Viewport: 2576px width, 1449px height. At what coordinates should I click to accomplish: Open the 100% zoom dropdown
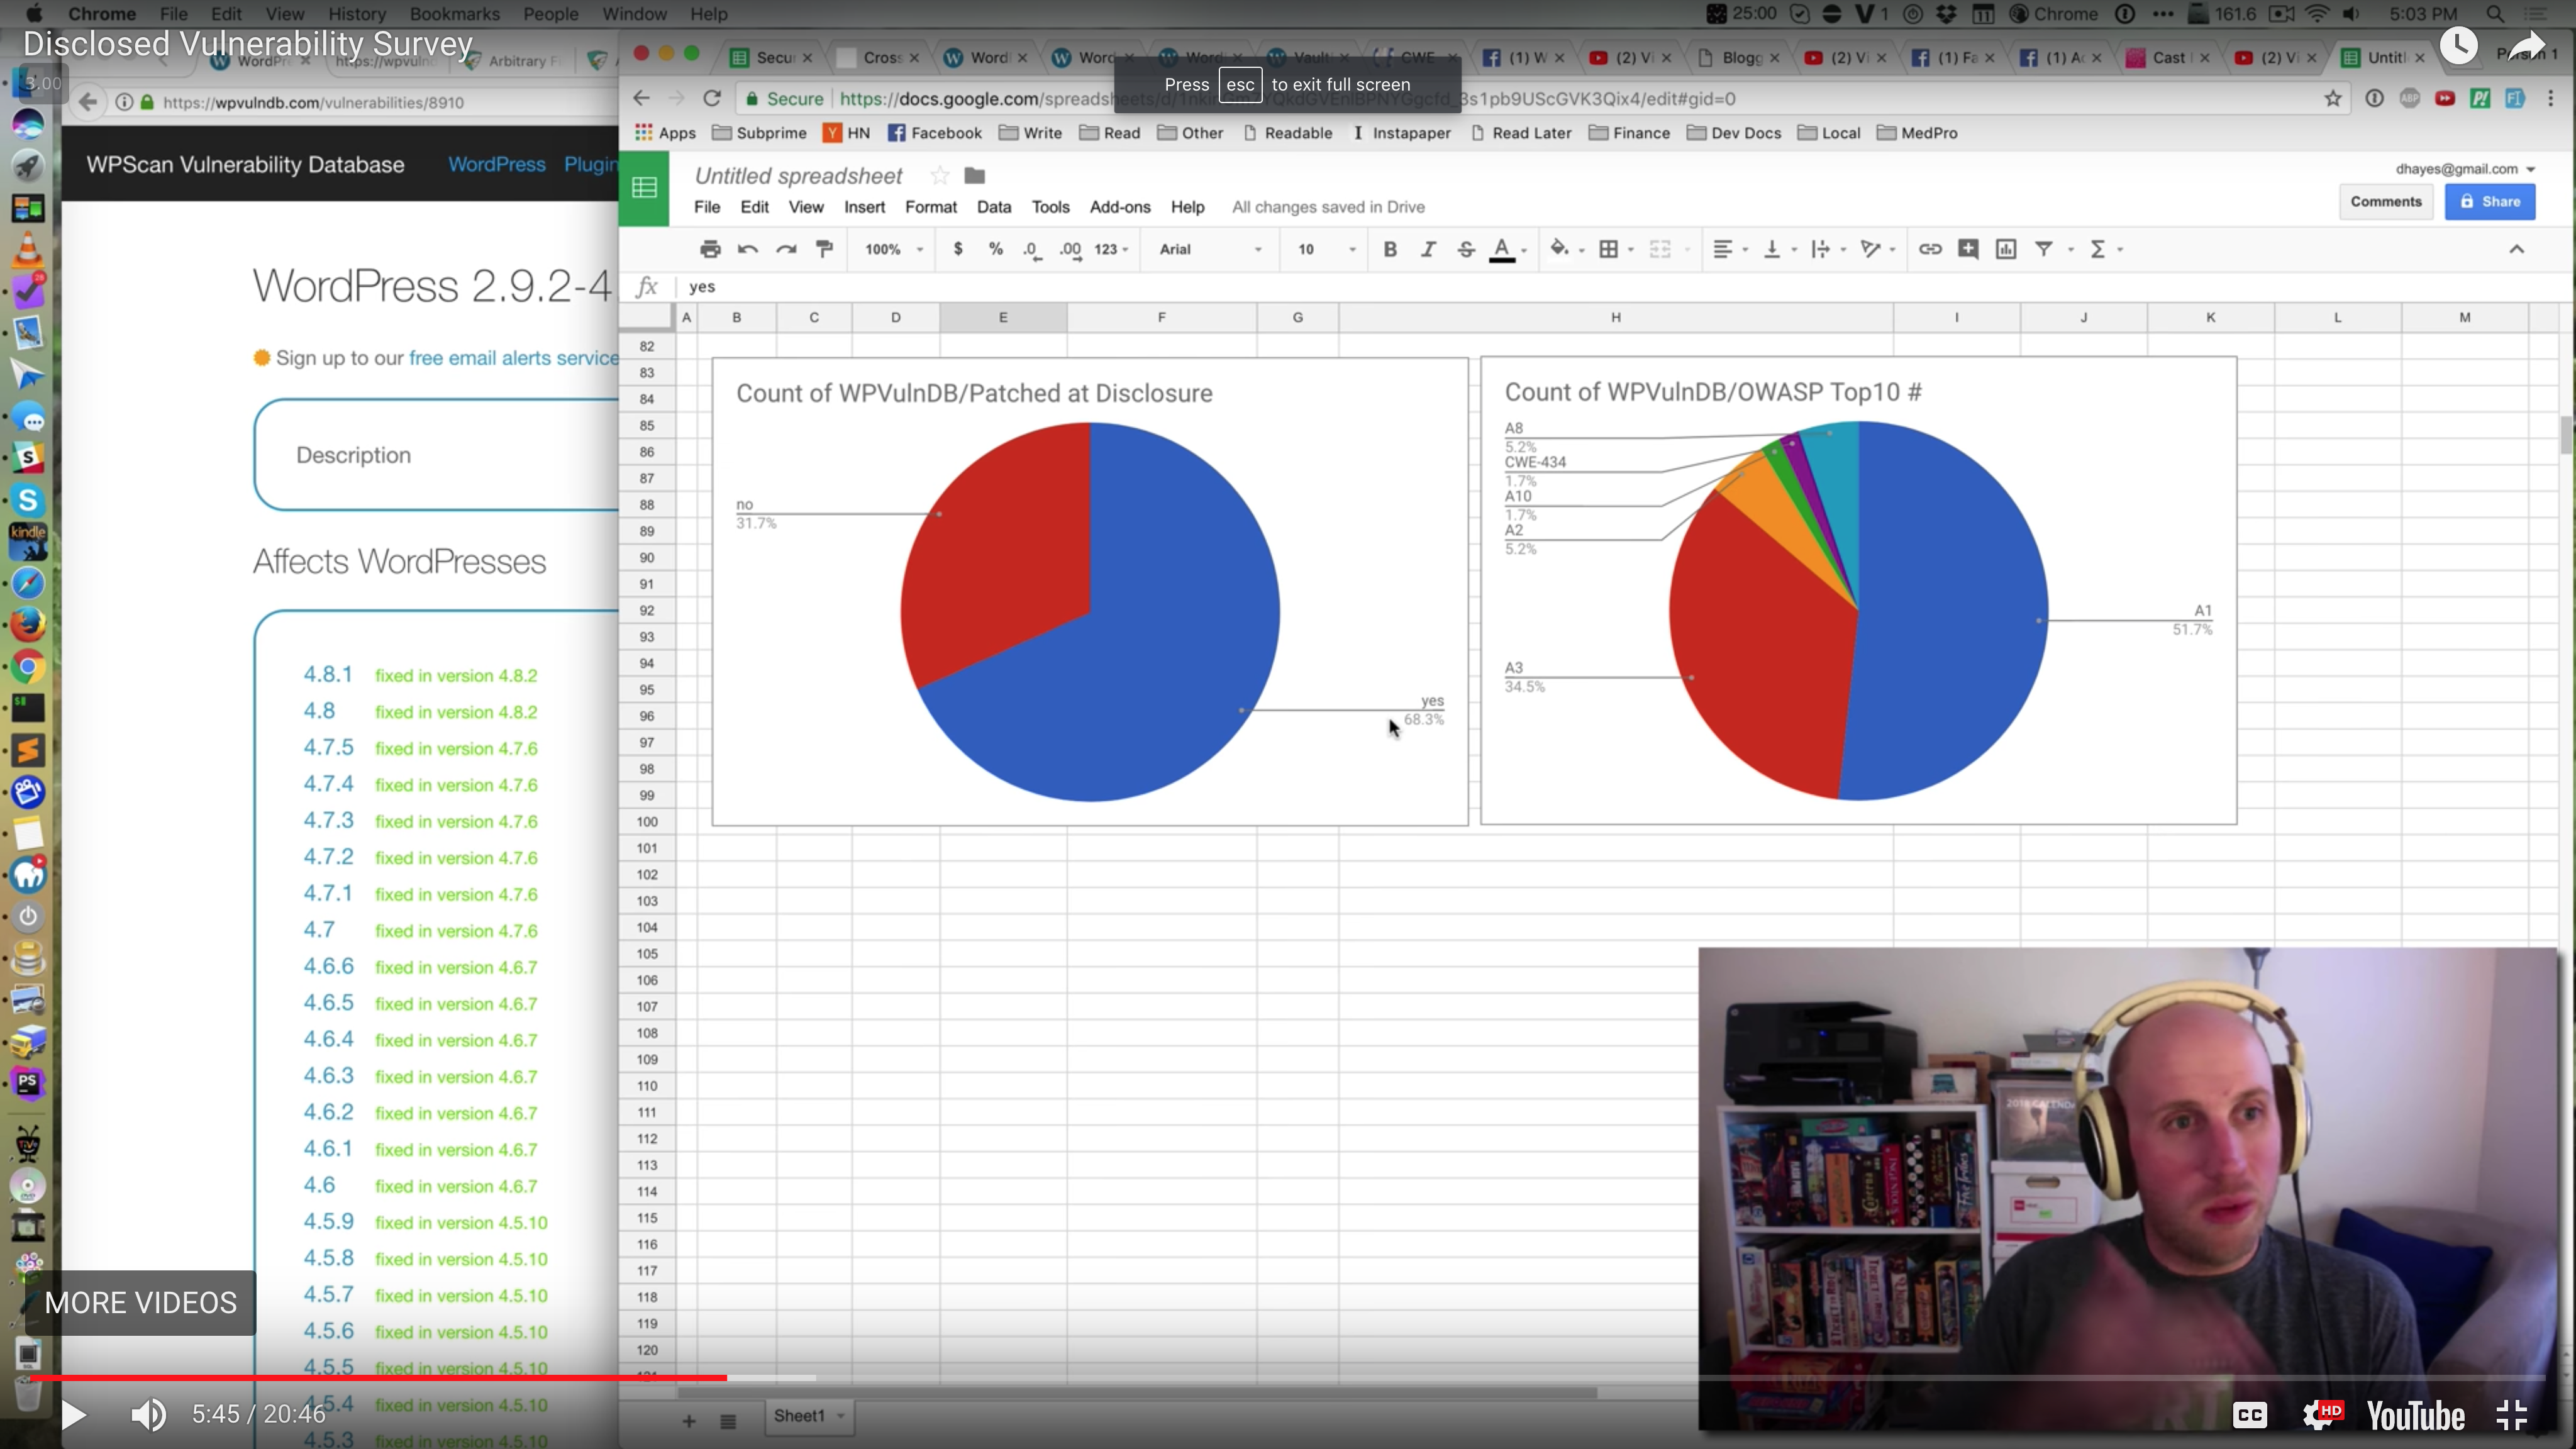pos(894,249)
